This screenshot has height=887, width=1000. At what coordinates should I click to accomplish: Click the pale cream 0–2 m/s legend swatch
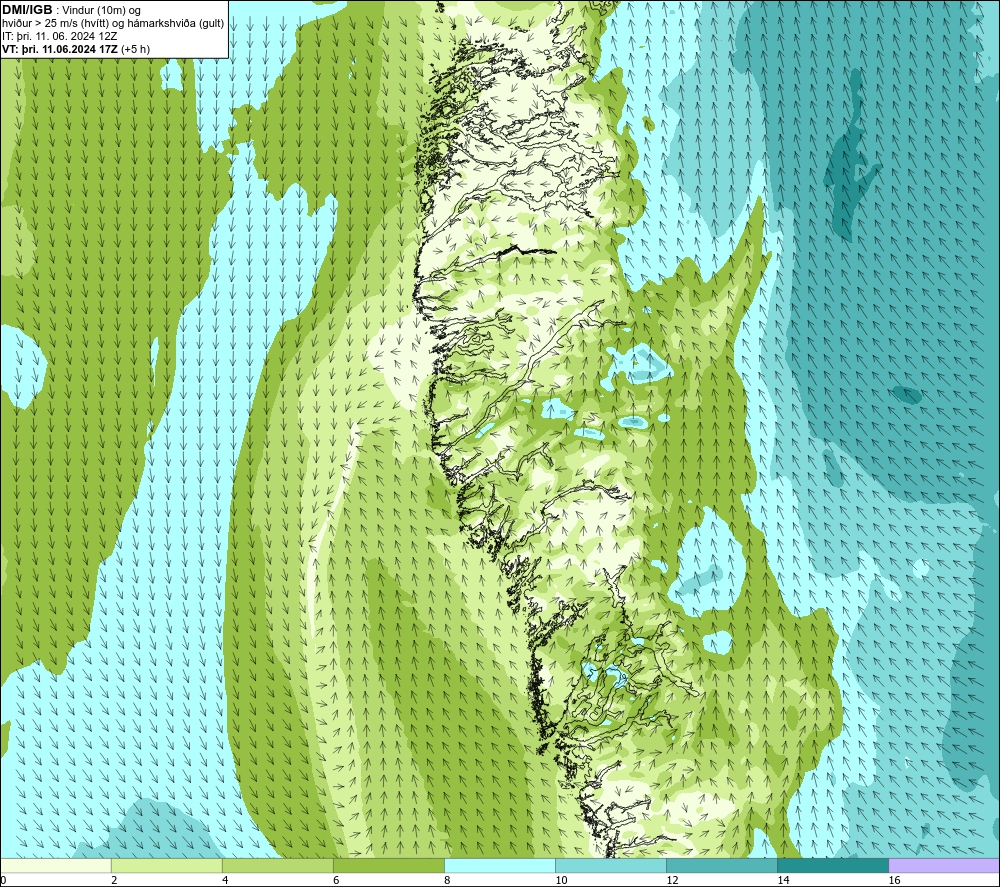pyautogui.click(x=56, y=865)
